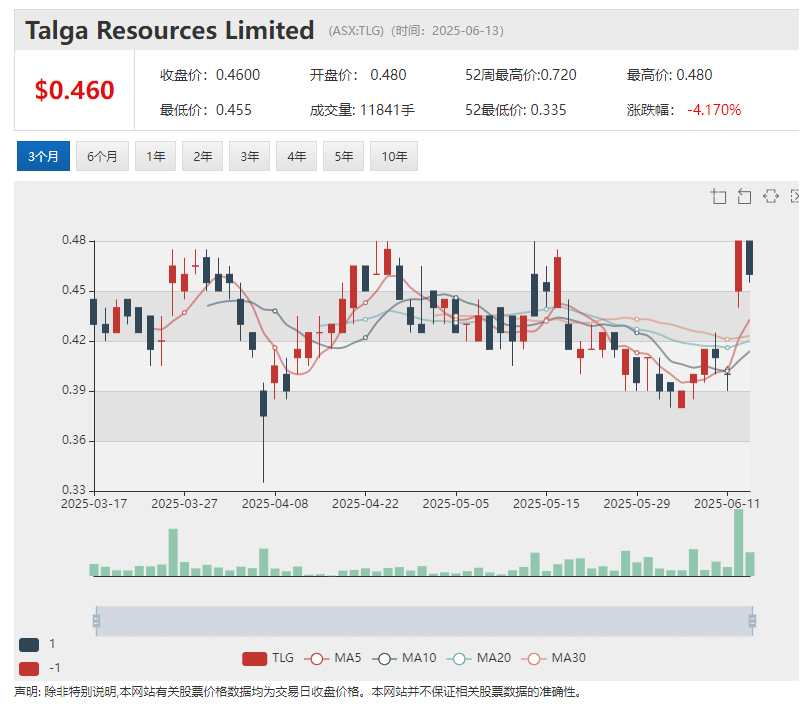Click the 2025-05-15 x-axis label
Screen dimensions: 812x713
[x=546, y=504]
